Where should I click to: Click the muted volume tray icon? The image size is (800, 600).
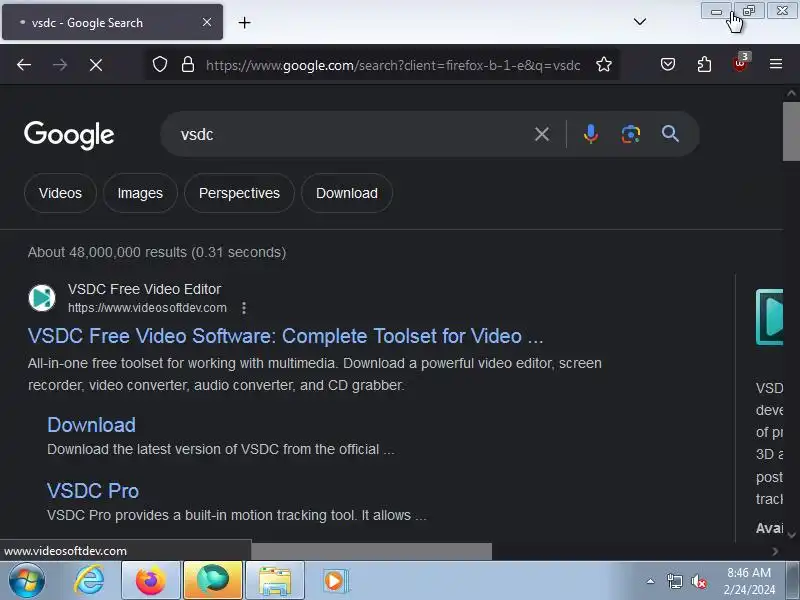[698, 581]
